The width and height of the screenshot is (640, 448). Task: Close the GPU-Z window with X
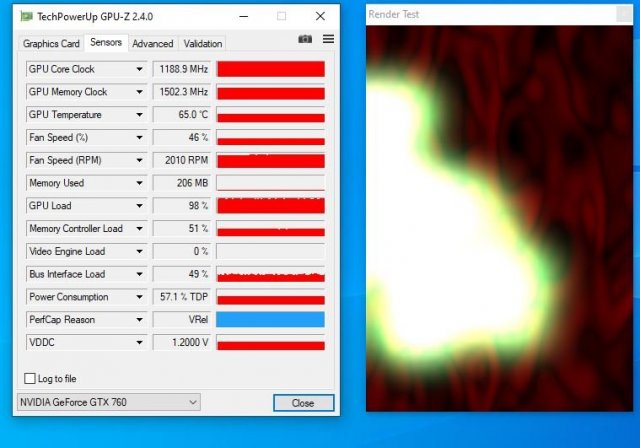click(x=320, y=16)
